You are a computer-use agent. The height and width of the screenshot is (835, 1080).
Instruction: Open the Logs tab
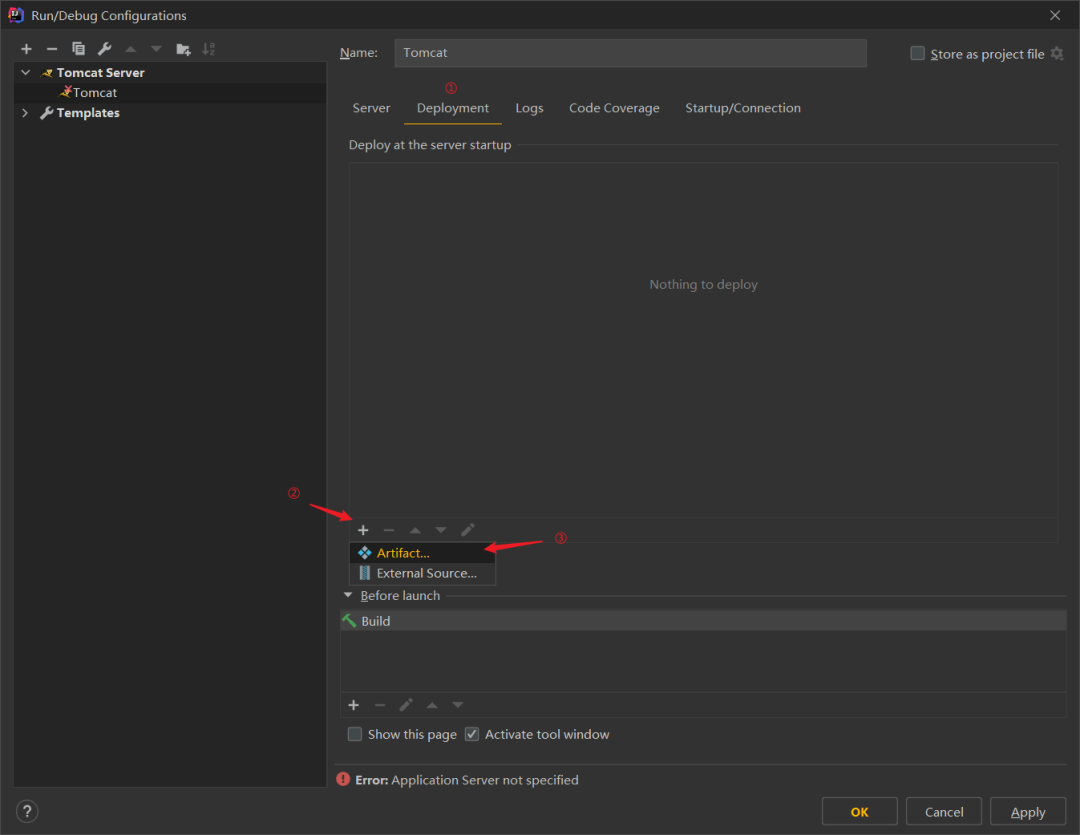[529, 108]
